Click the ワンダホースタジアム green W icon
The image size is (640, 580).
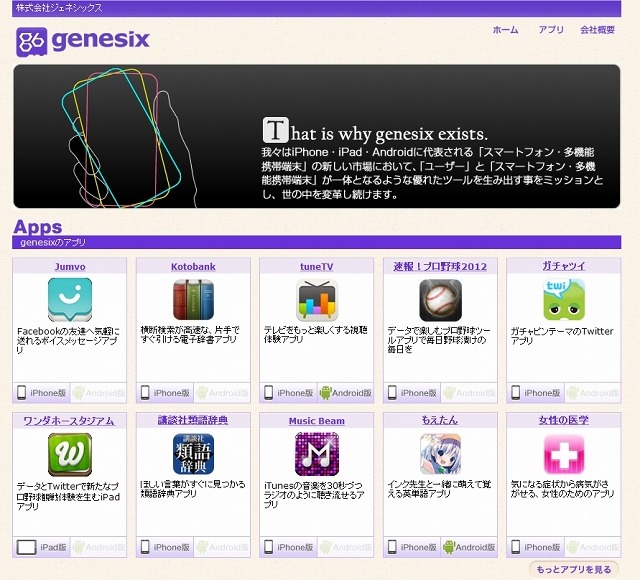click(70, 454)
